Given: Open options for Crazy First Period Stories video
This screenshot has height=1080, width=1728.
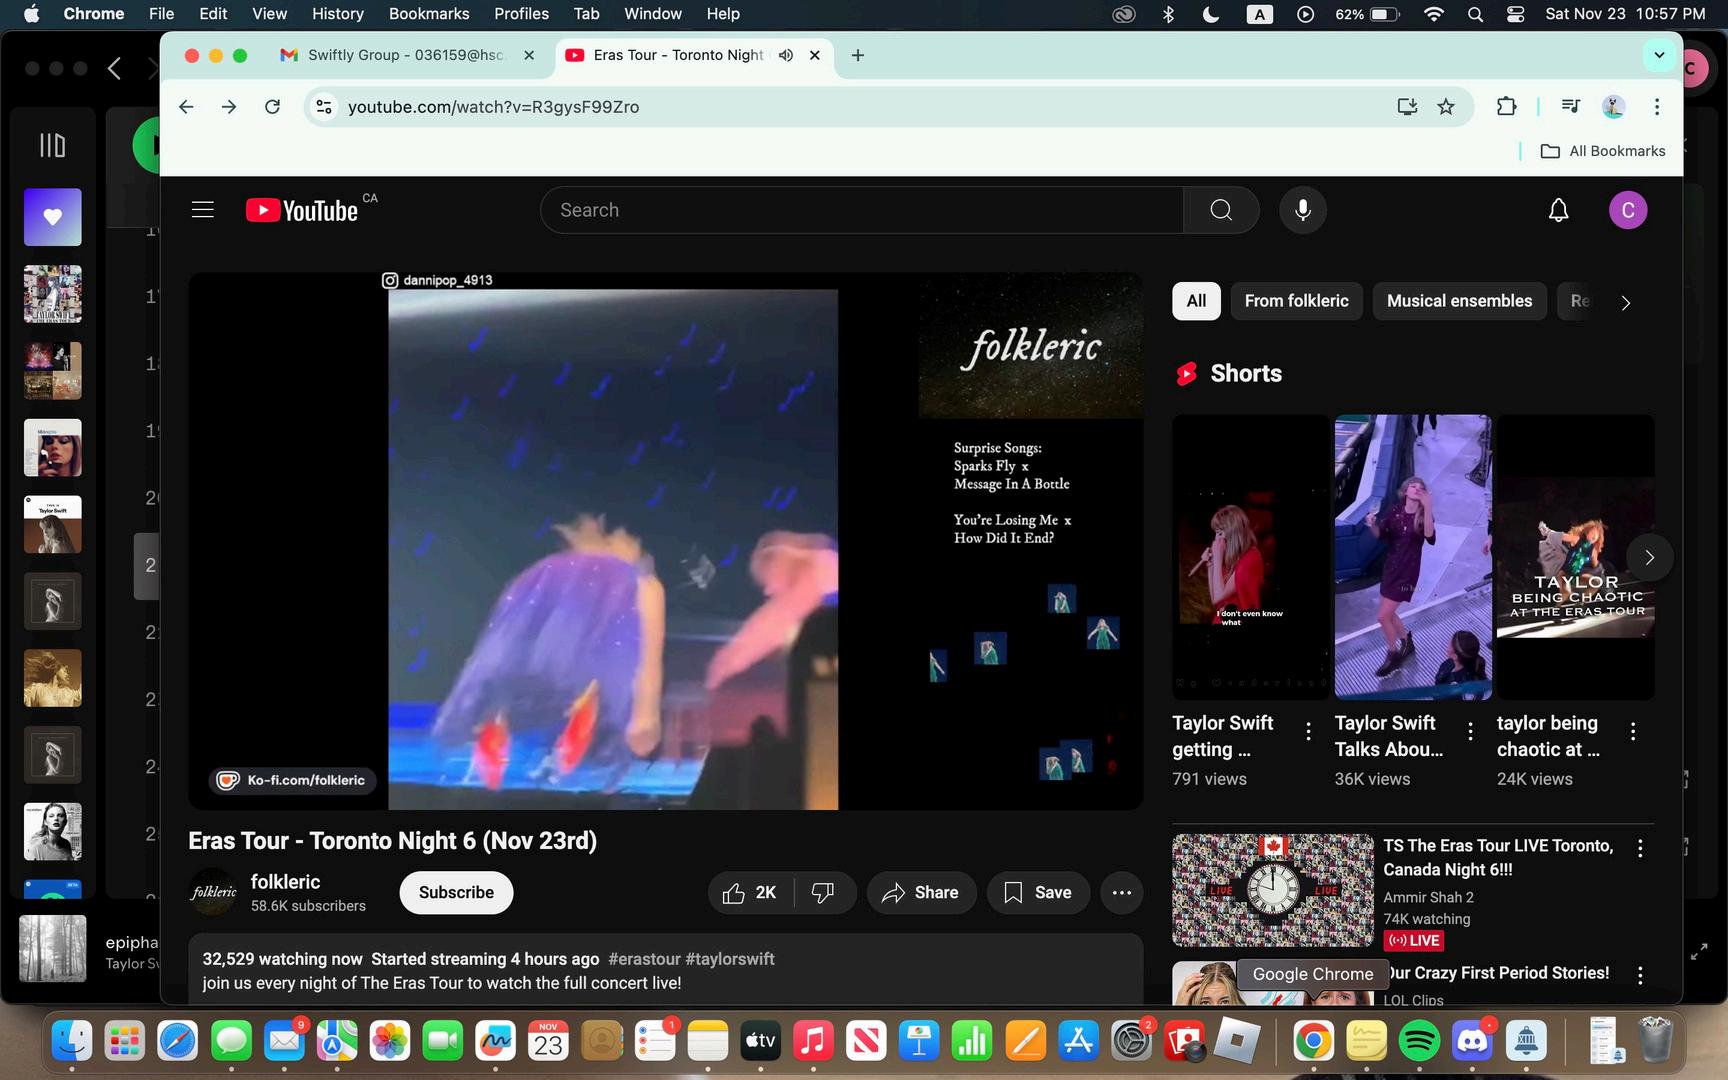Looking at the screenshot, I should coord(1640,975).
